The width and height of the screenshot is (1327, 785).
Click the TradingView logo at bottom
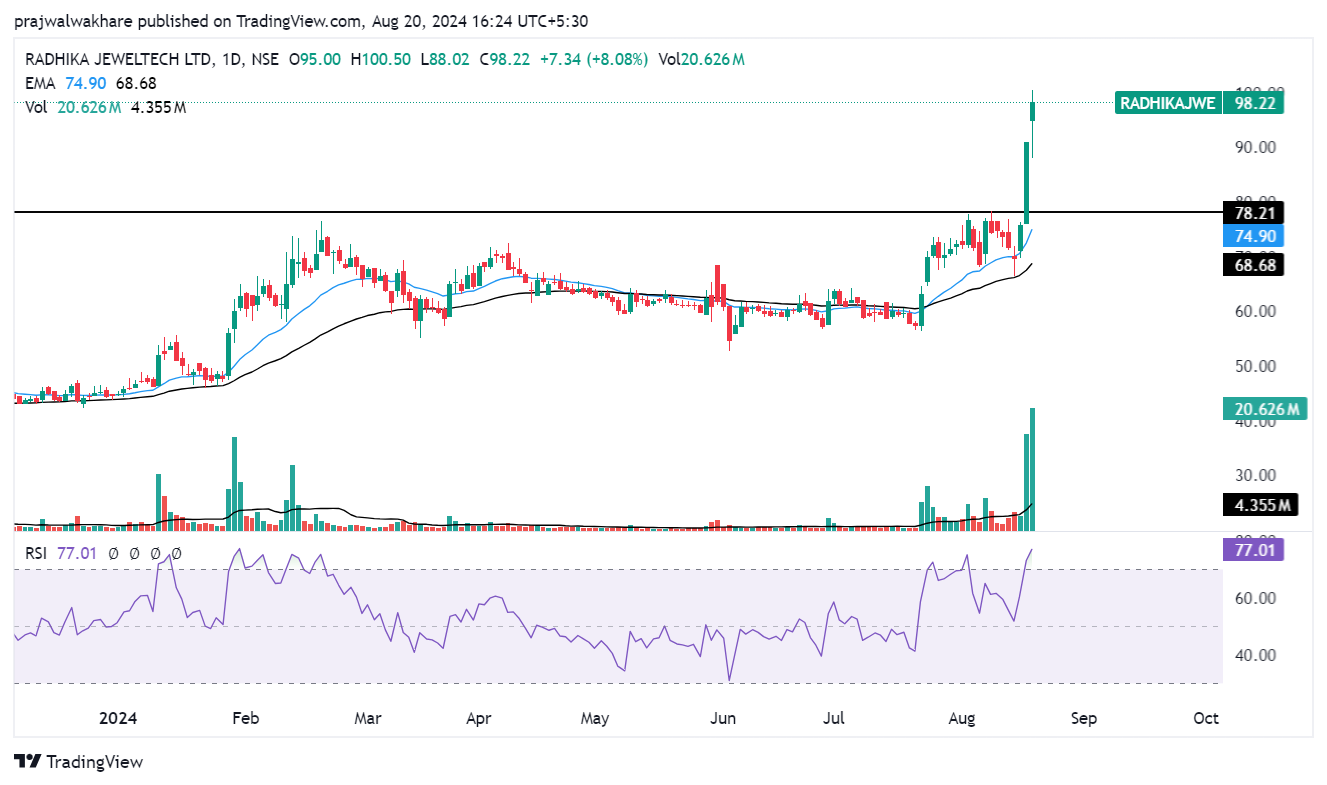[79, 762]
